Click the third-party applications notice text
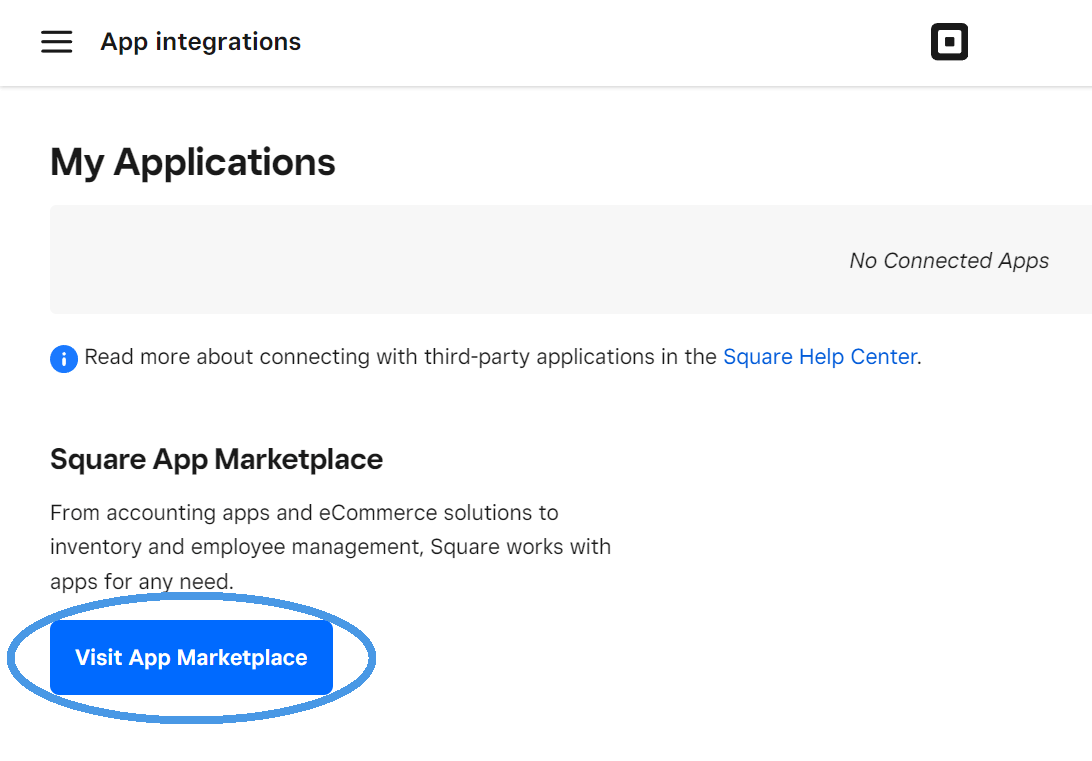Viewport: 1092px width, 761px height. (x=400, y=357)
